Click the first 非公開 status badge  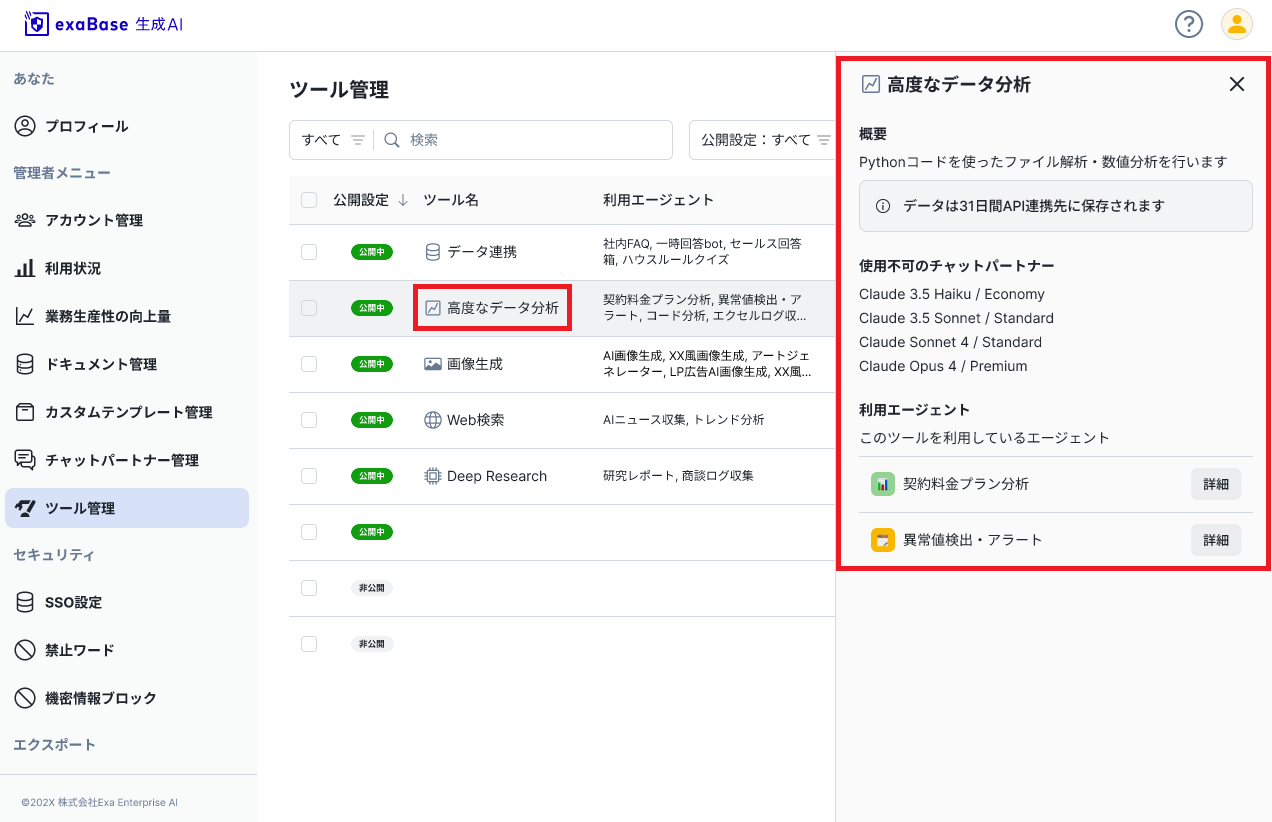[372, 588]
